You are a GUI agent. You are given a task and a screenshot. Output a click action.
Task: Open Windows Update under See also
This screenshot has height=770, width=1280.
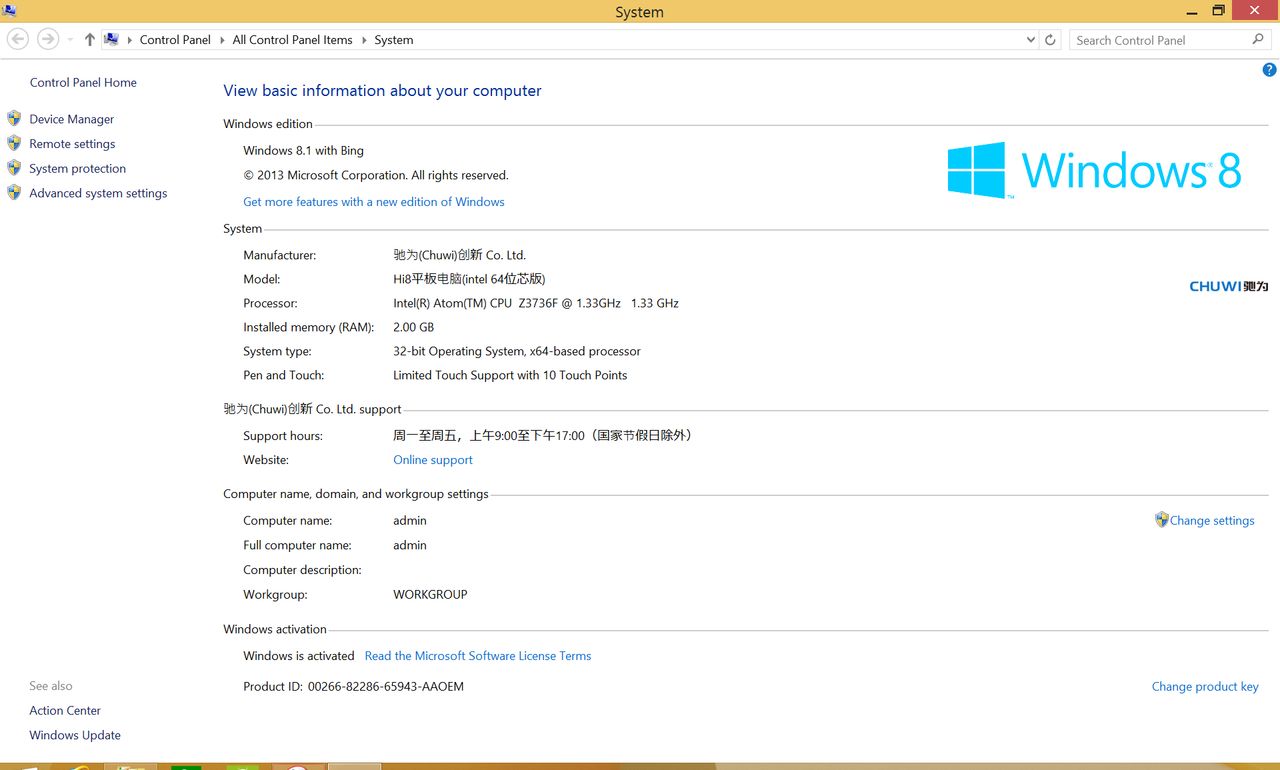click(75, 735)
